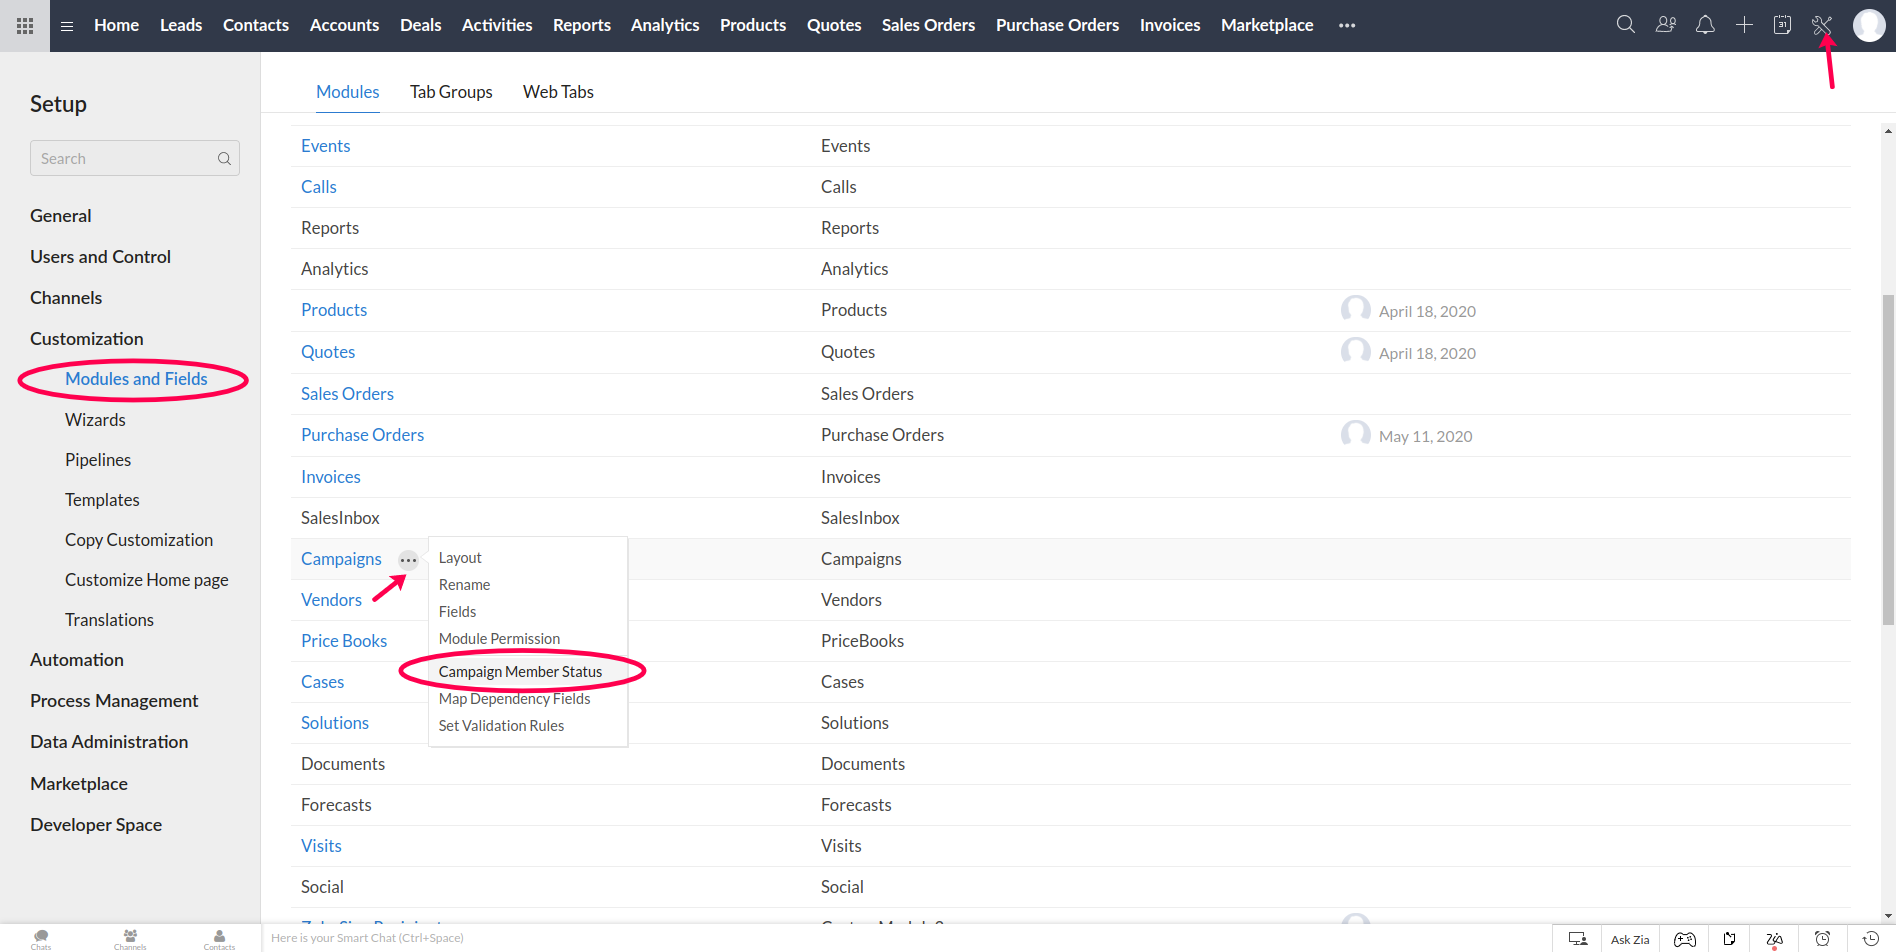1896x952 pixels.
Task: Open global search magnifier in top bar
Action: click(x=1626, y=25)
